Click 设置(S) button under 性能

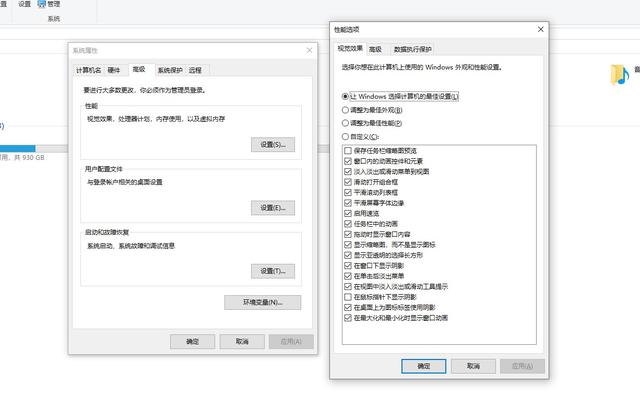[x=273, y=145]
